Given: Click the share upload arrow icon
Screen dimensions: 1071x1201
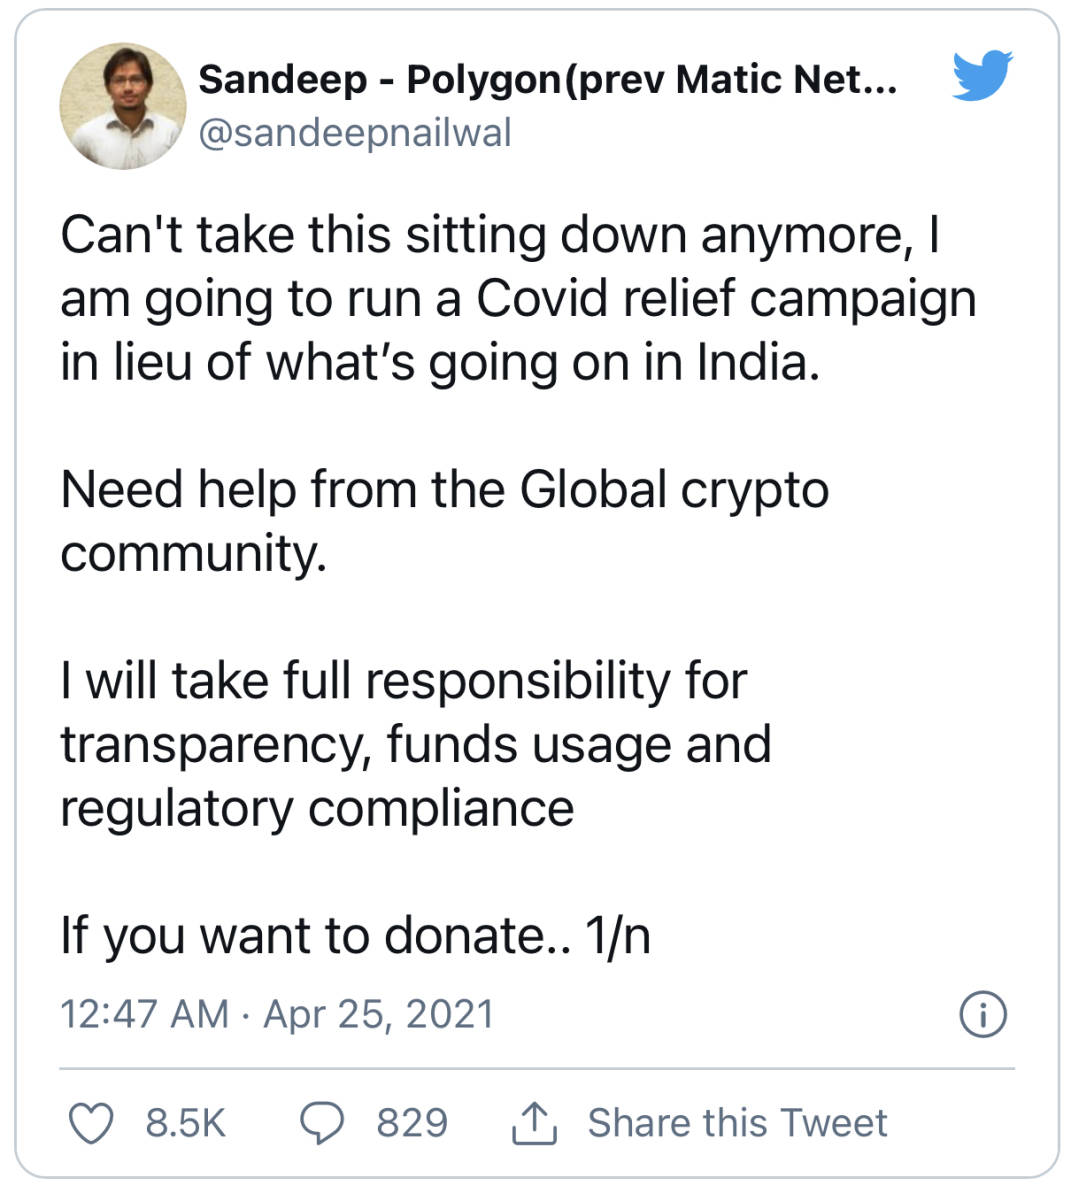Looking at the screenshot, I should point(533,1123).
